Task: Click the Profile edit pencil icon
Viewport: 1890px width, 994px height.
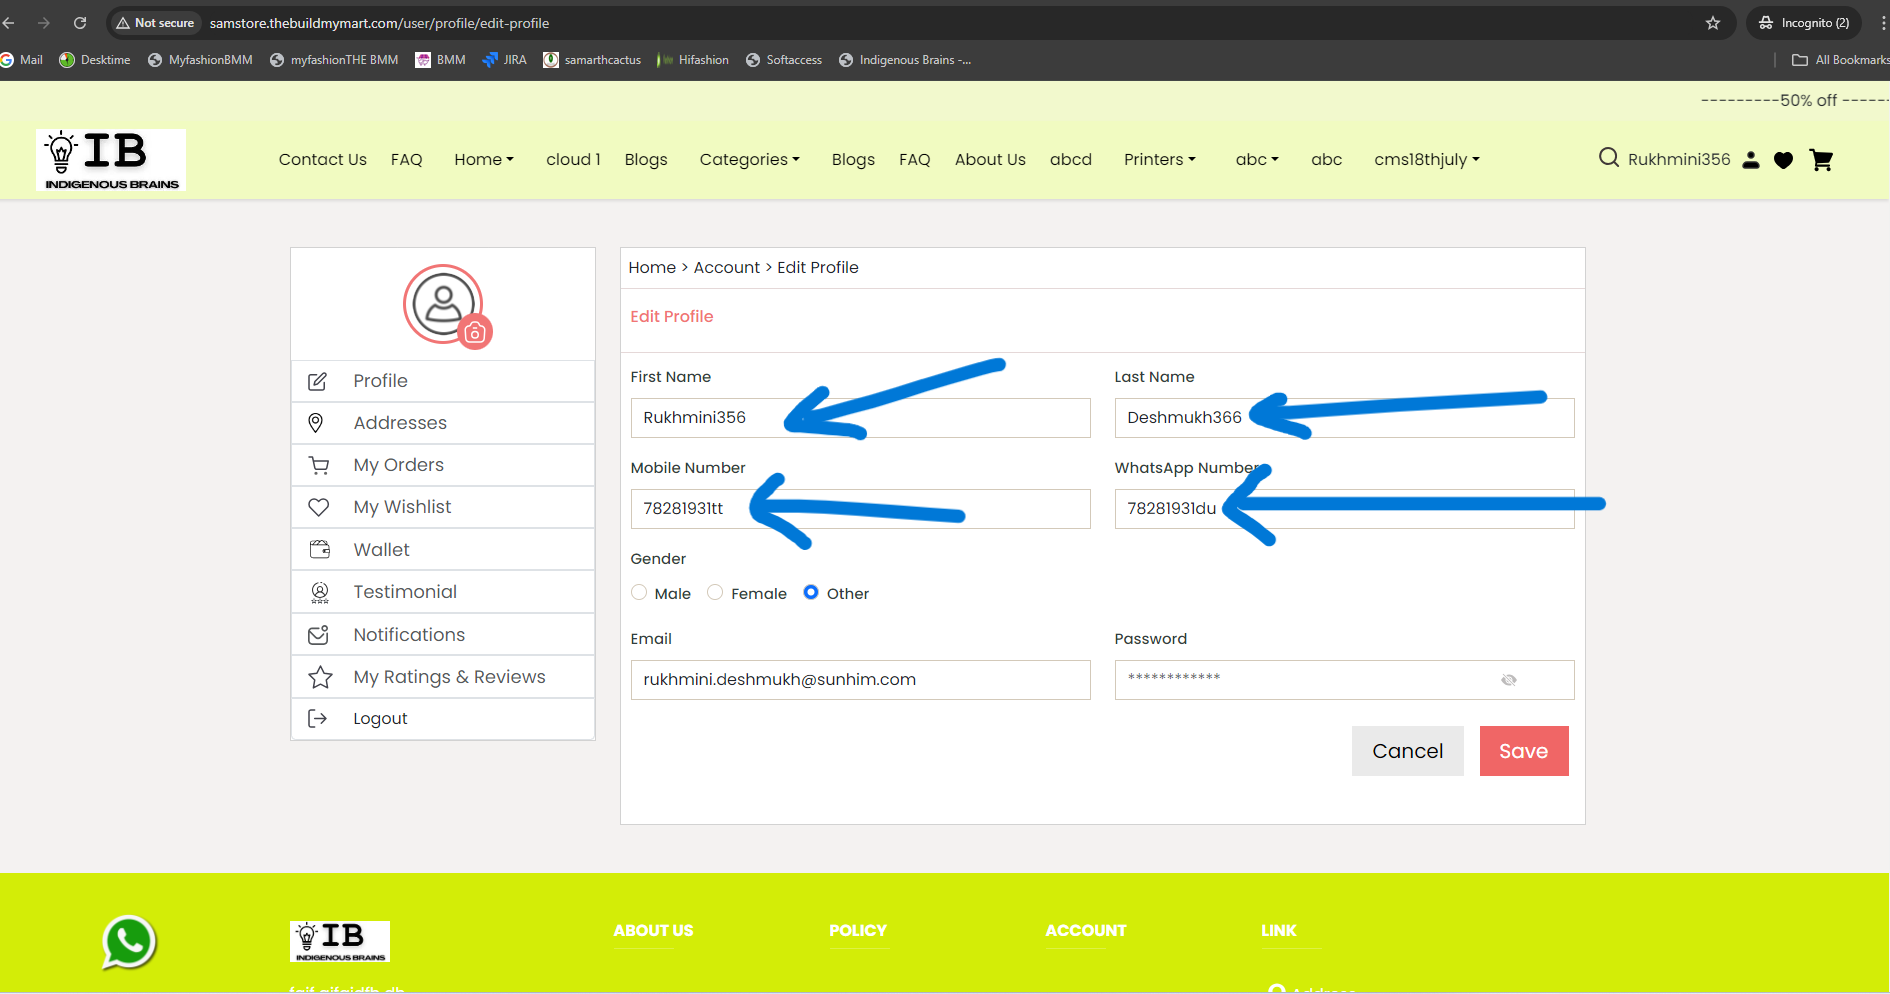Action: [x=317, y=381]
